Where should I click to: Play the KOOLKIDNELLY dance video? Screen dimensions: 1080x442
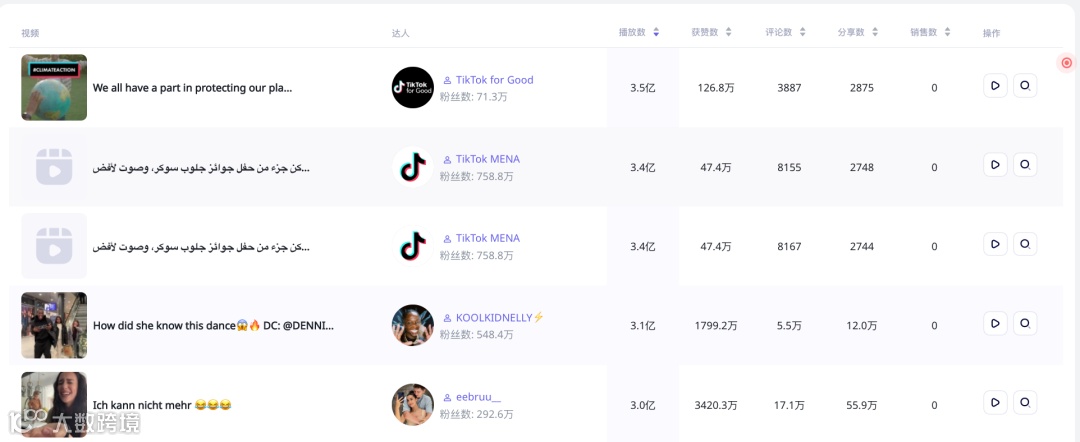[x=995, y=323]
